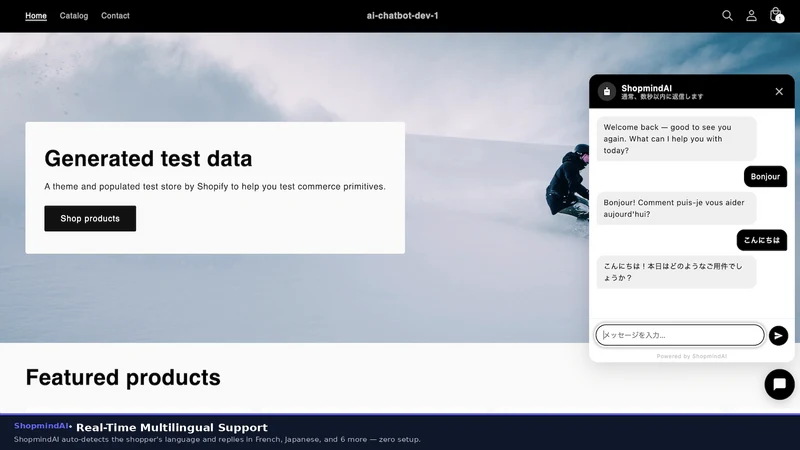Click the こんにちは user message bubble
The width and height of the screenshot is (800, 450).
761,240
